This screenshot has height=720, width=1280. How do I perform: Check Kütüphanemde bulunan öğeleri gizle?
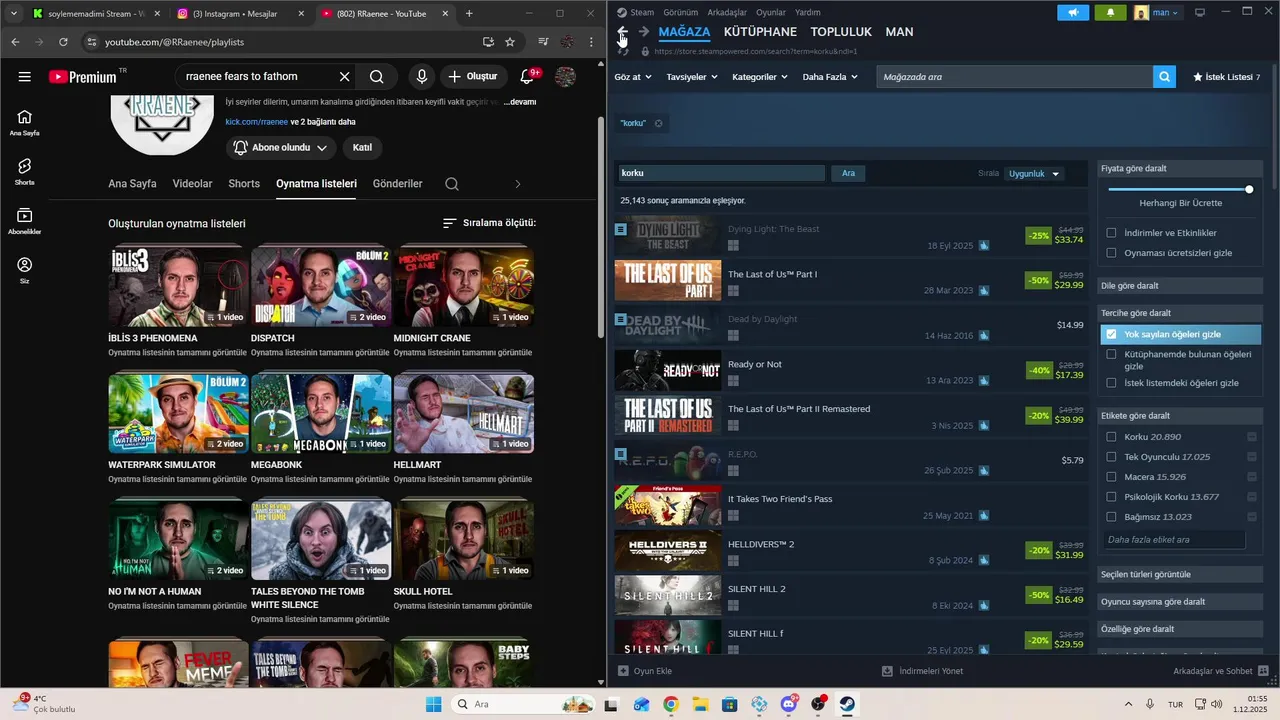tap(1111, 354)
